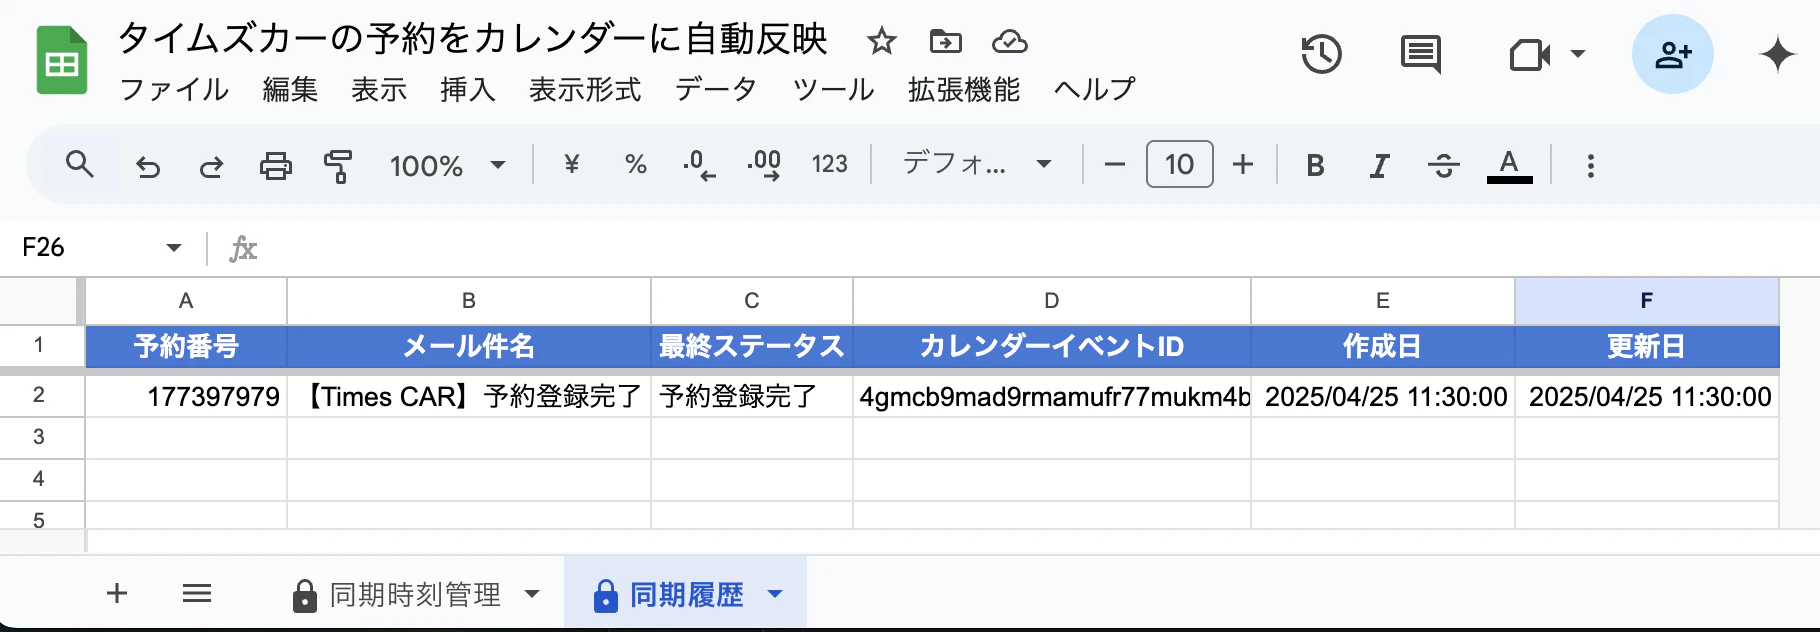Open the ヘルプ menu
Screen dimensions: 1820x632
click(1095, 89)
